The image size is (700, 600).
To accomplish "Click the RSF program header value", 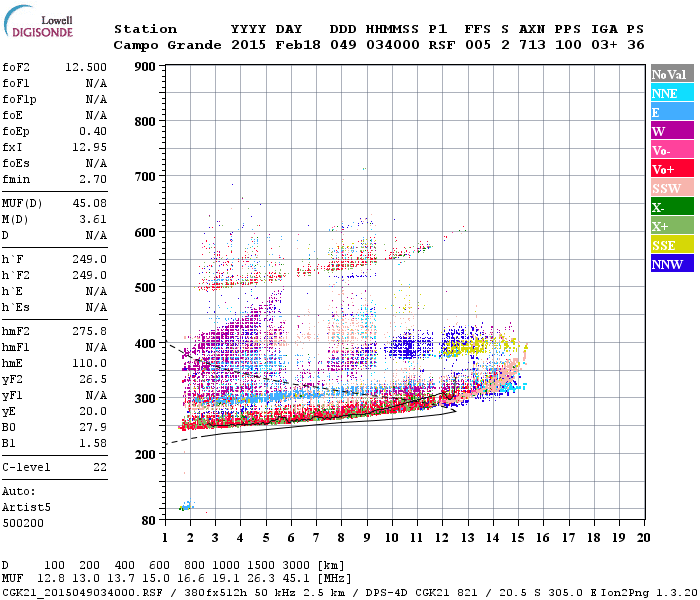I will coord(442,45).
